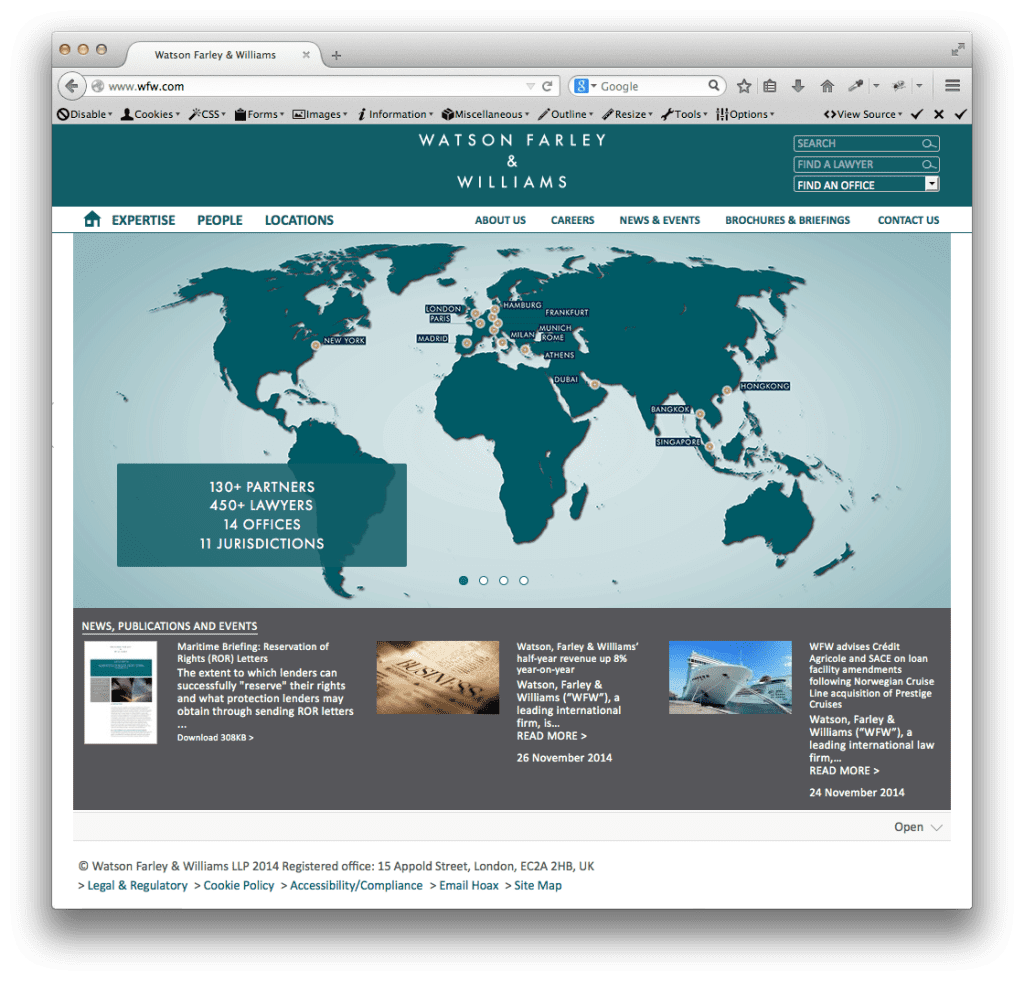Click the browser back arrow button
Viewport: 1024px width, 981px height.
72,86
